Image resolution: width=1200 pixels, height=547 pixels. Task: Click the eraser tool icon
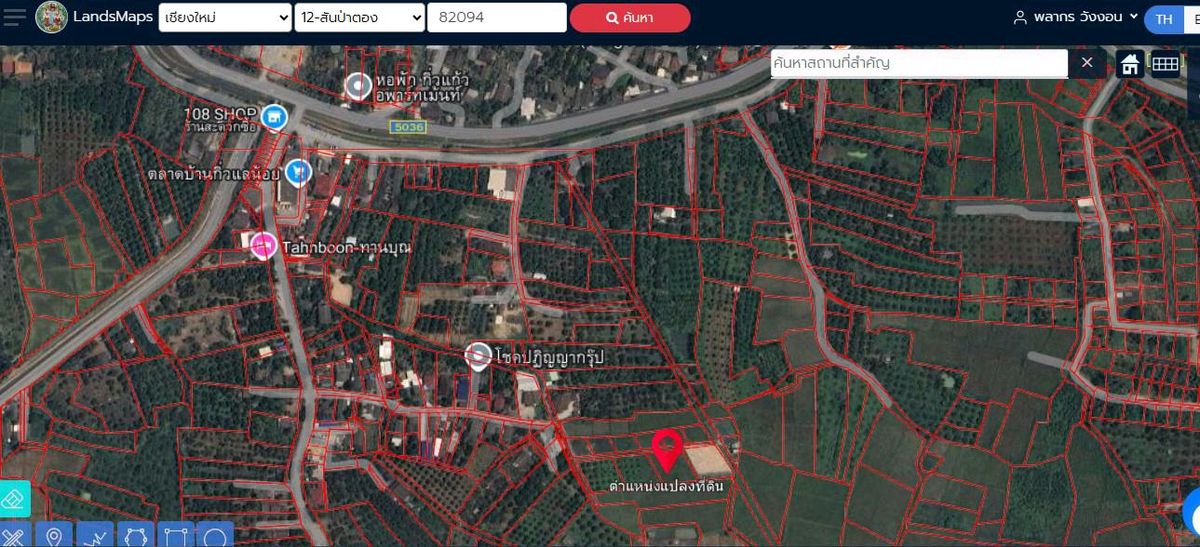point(14,499)
